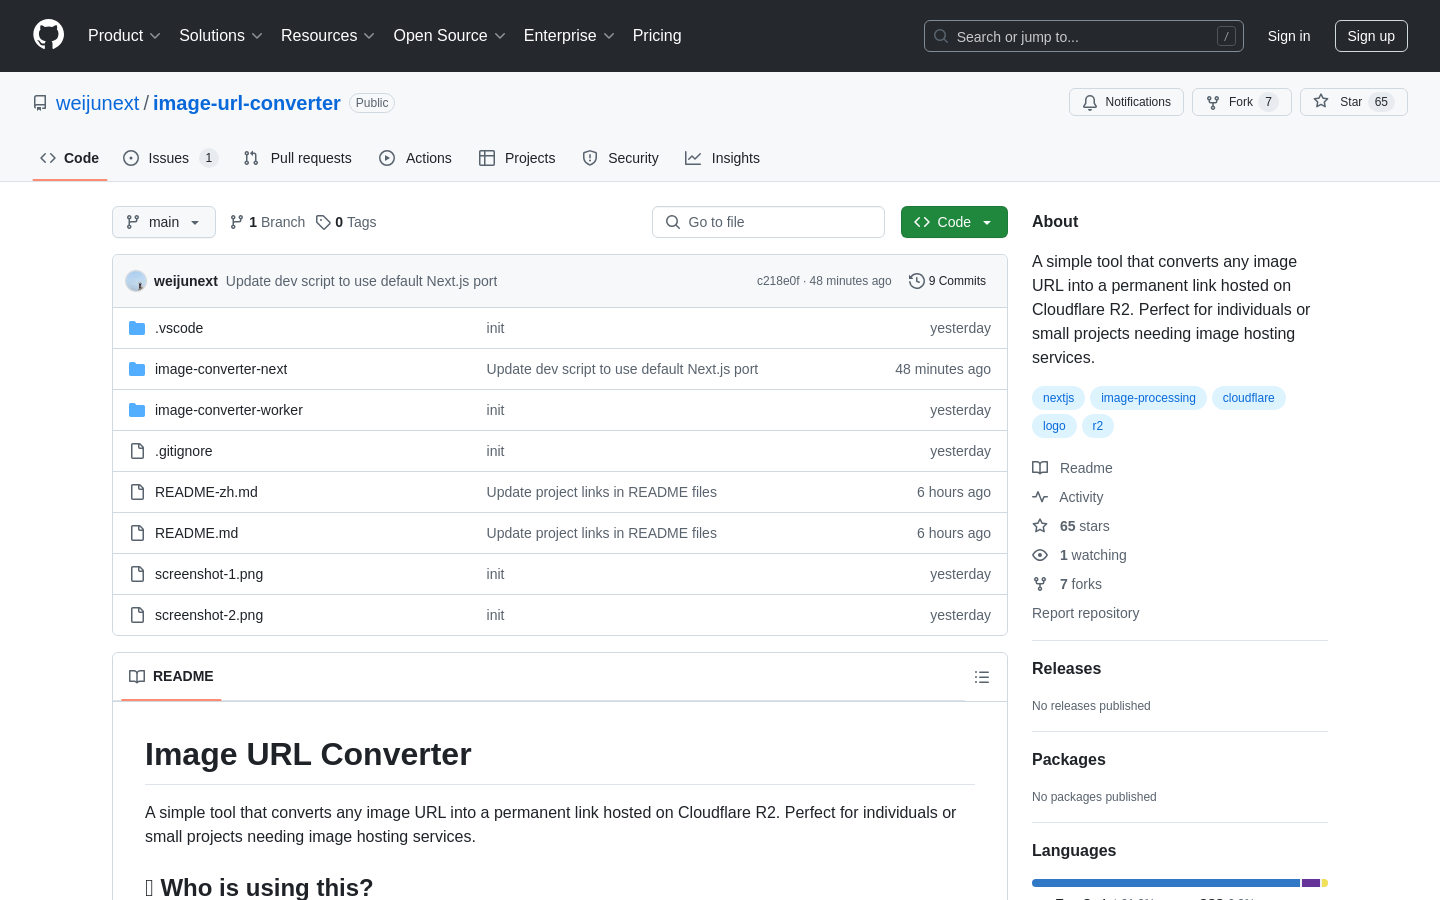Click the .gitignore file icon

pos(137,451)
